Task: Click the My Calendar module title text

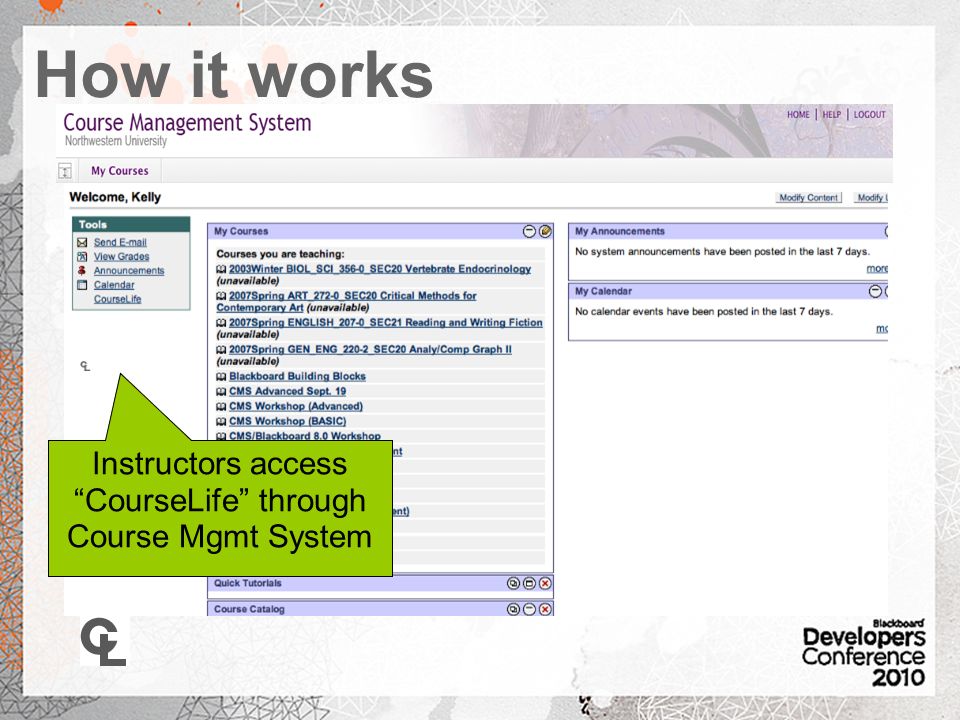Action: tap(603, 291)
